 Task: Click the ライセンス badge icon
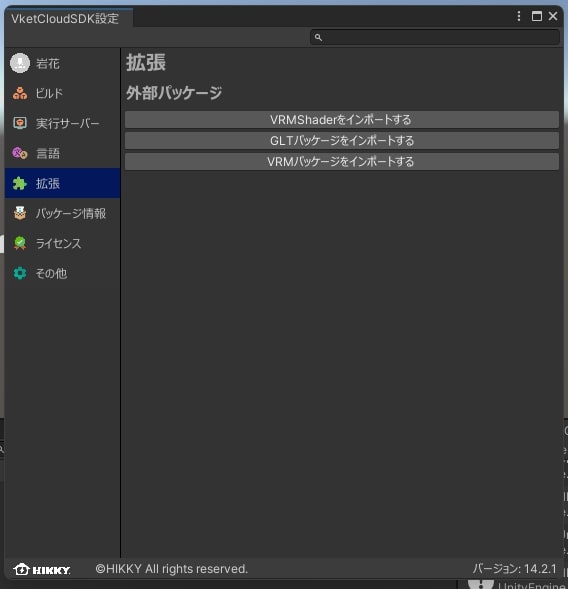pyautogui.click(x=20, y=243)
